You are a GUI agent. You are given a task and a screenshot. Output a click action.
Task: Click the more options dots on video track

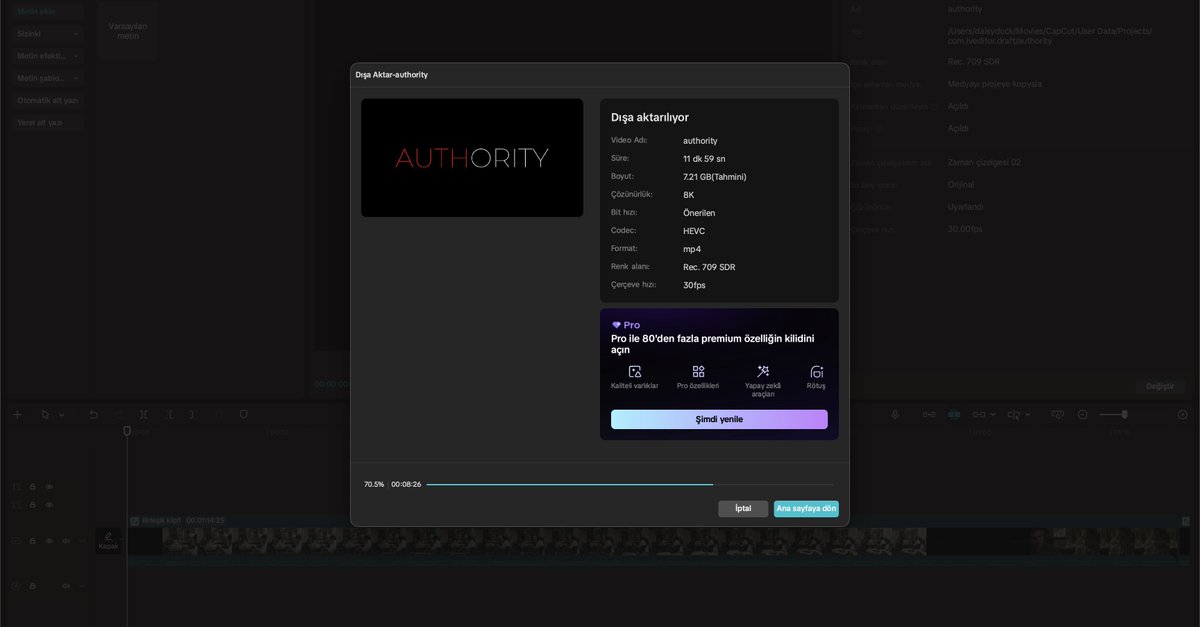click(83, 540)
